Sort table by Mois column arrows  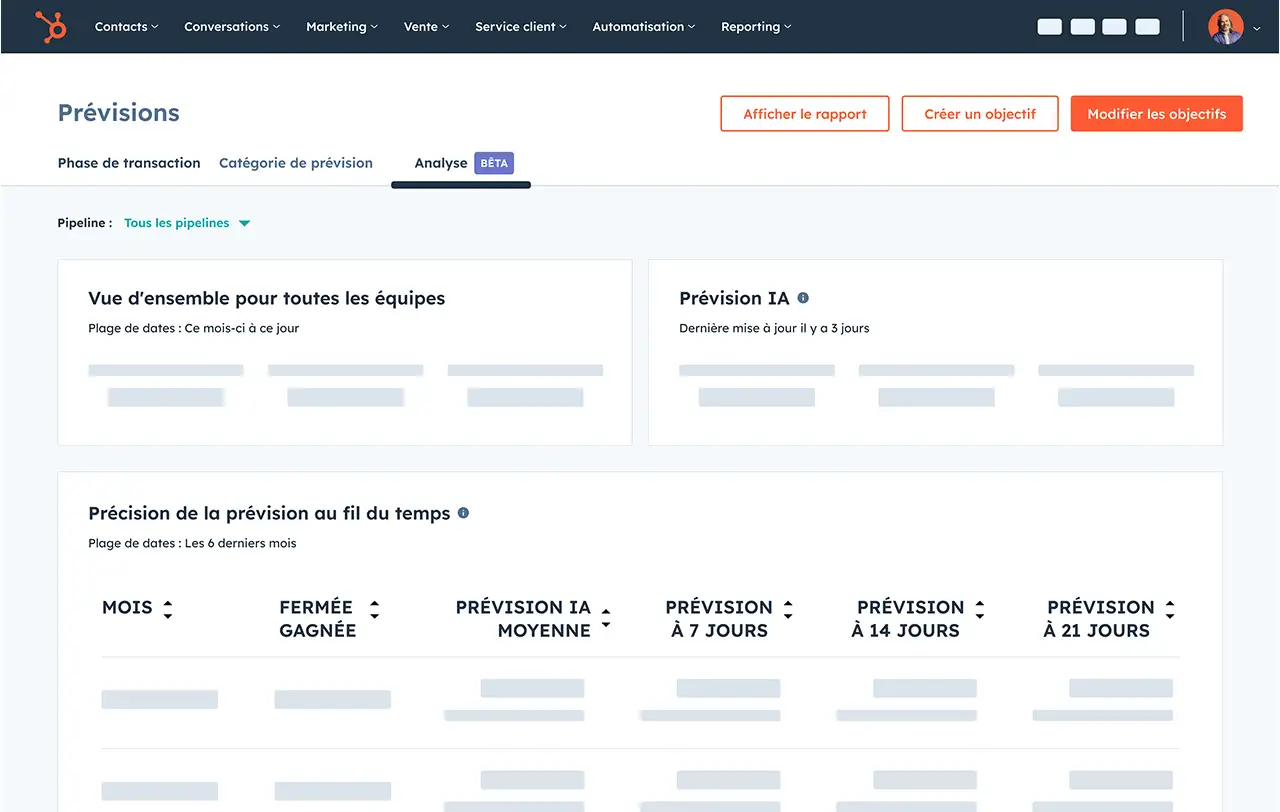coord(167,609)
